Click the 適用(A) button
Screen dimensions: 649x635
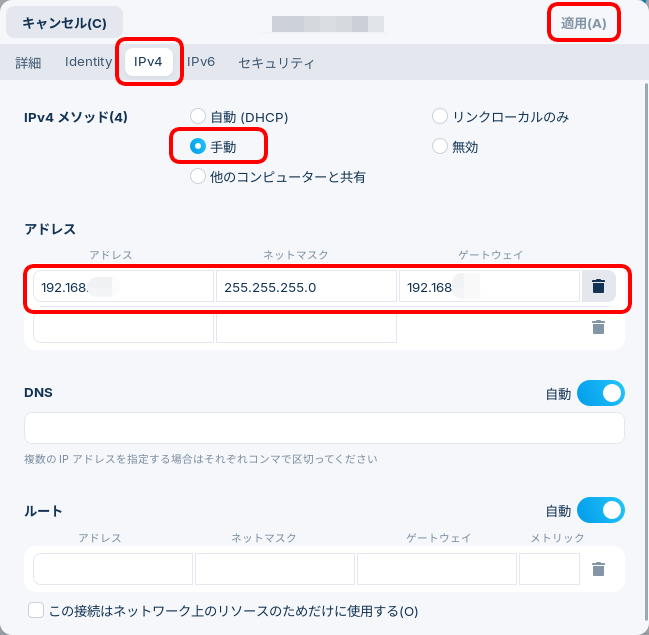584,23
